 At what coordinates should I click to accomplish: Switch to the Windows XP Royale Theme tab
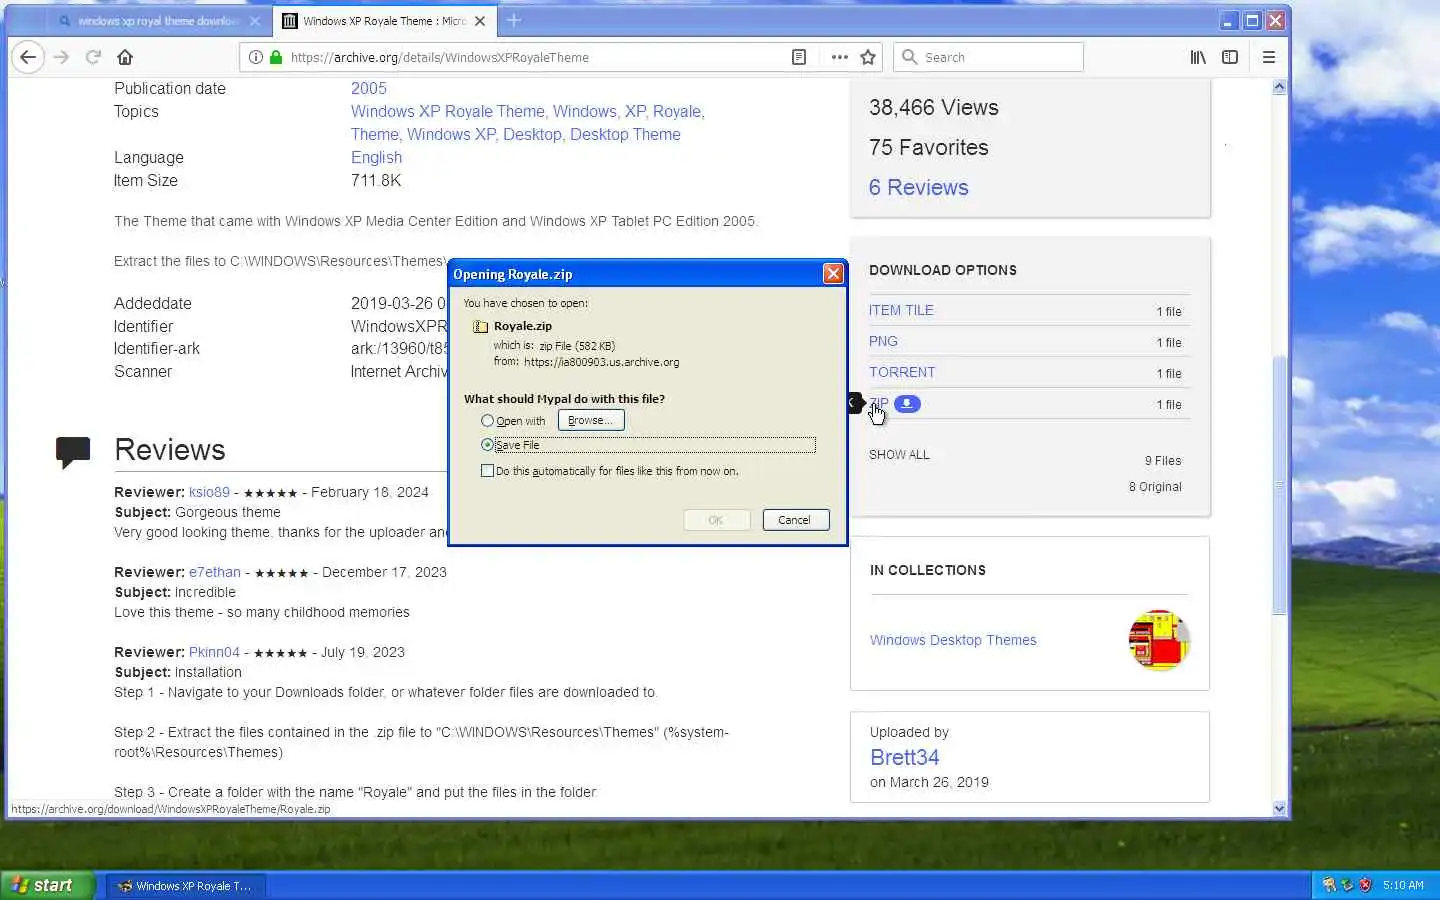(x=384, y=21)
